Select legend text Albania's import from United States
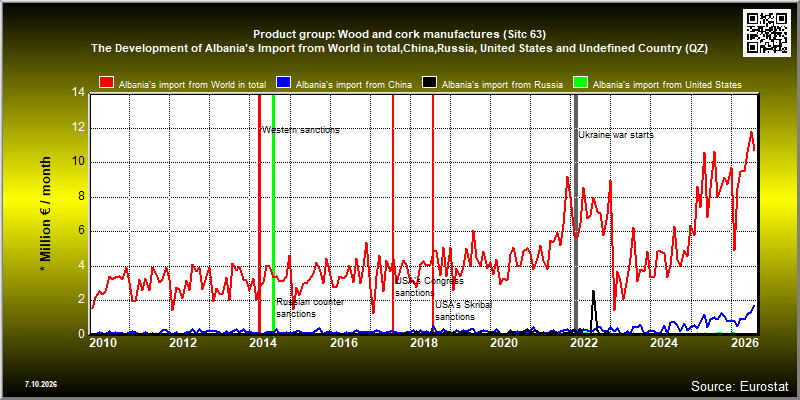This screenshot has width=800, height=400. pyautogui.click(x=667, y=85)
